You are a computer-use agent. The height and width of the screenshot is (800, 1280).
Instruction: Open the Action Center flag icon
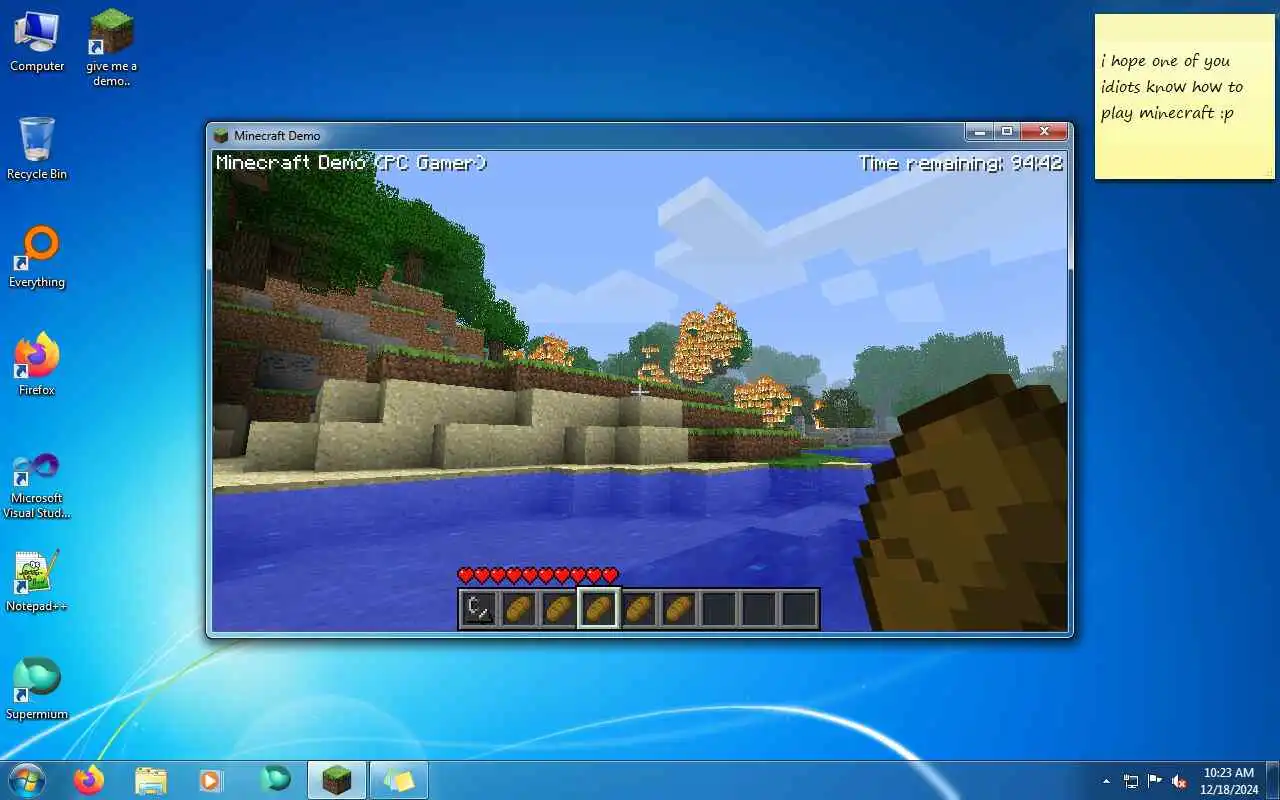1155,781
